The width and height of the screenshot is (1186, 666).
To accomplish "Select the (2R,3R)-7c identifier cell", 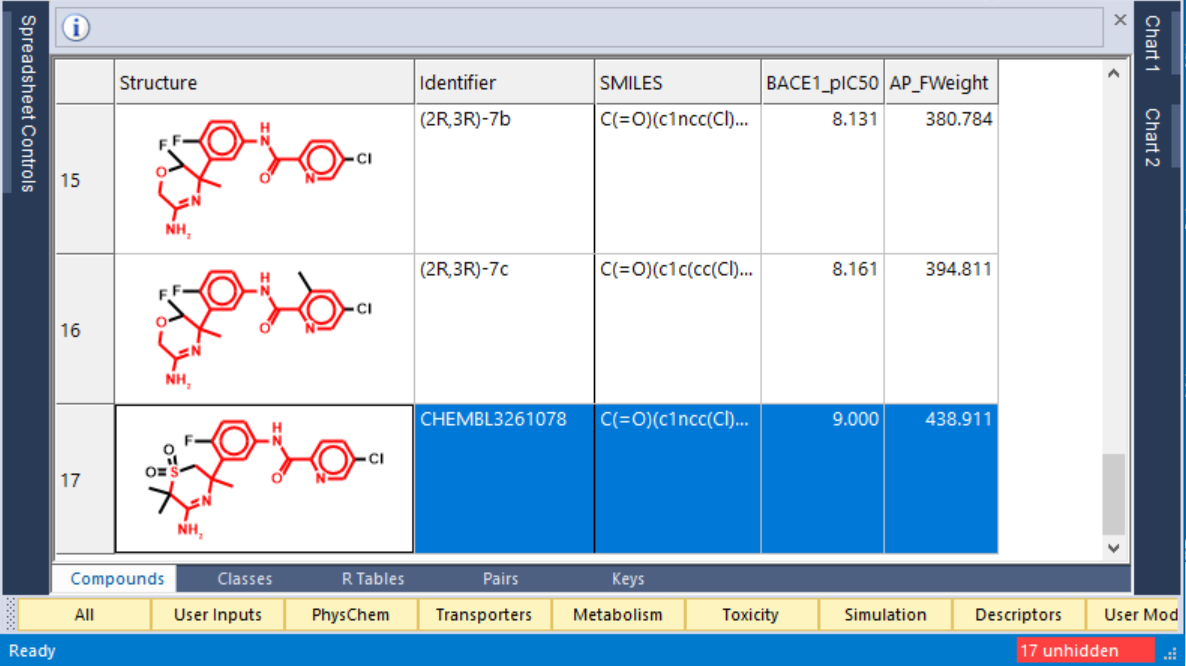I will pyautogui.click(x=505, y=330).
